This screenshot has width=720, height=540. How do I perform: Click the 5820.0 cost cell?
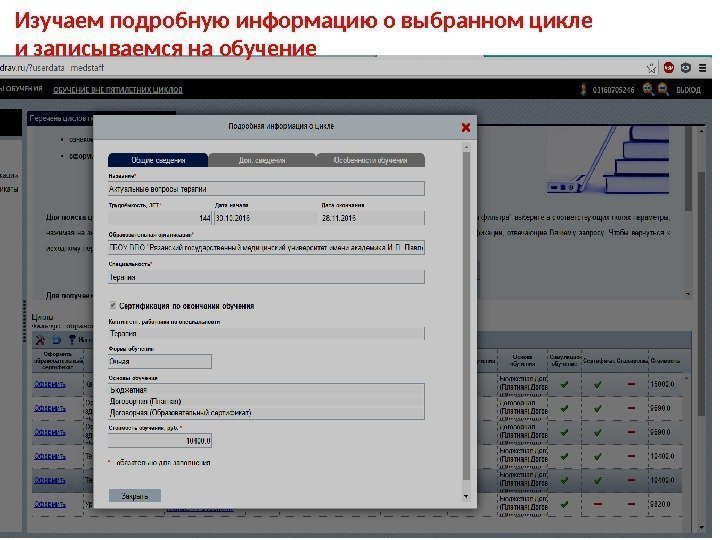tap(663, 504)
